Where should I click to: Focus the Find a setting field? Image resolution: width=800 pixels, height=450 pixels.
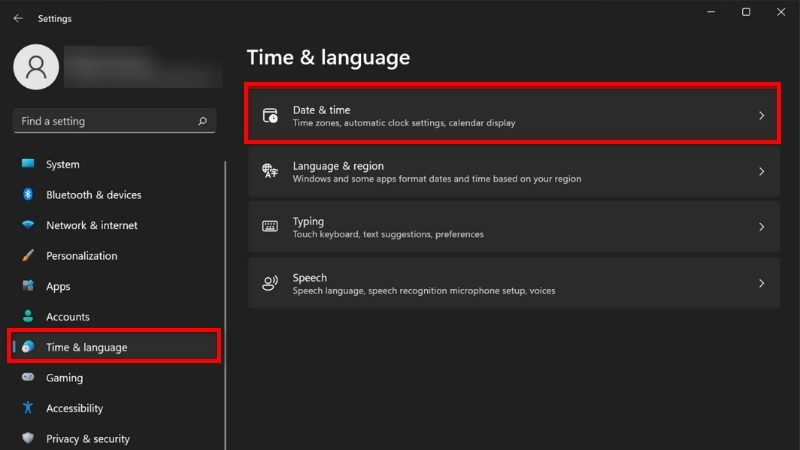[114, 121]
